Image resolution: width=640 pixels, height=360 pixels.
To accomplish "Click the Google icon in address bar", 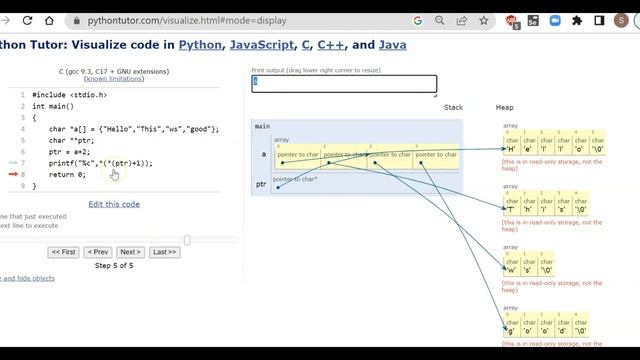I will (x=418, y=21).
